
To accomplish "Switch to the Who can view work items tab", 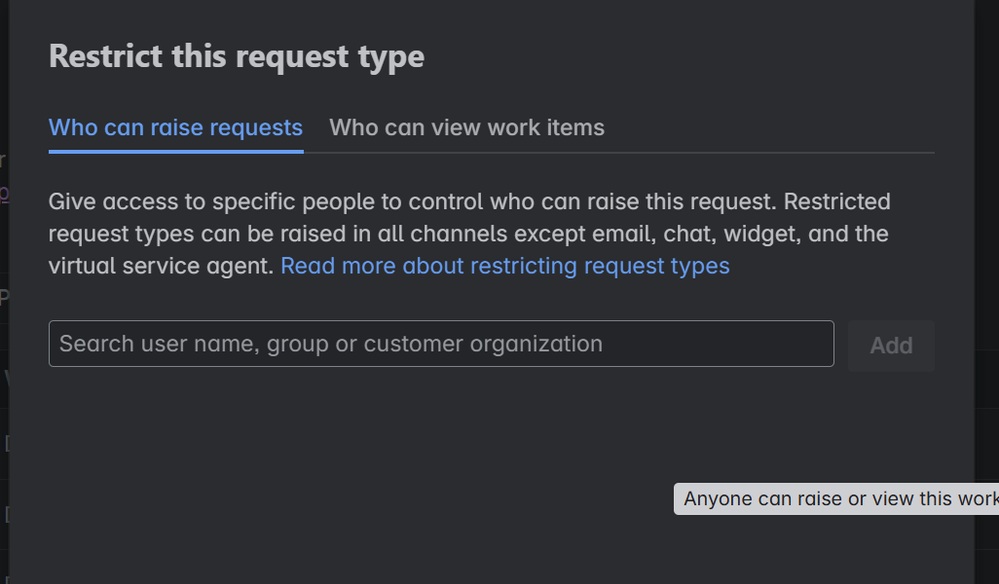I will (466, 128).
